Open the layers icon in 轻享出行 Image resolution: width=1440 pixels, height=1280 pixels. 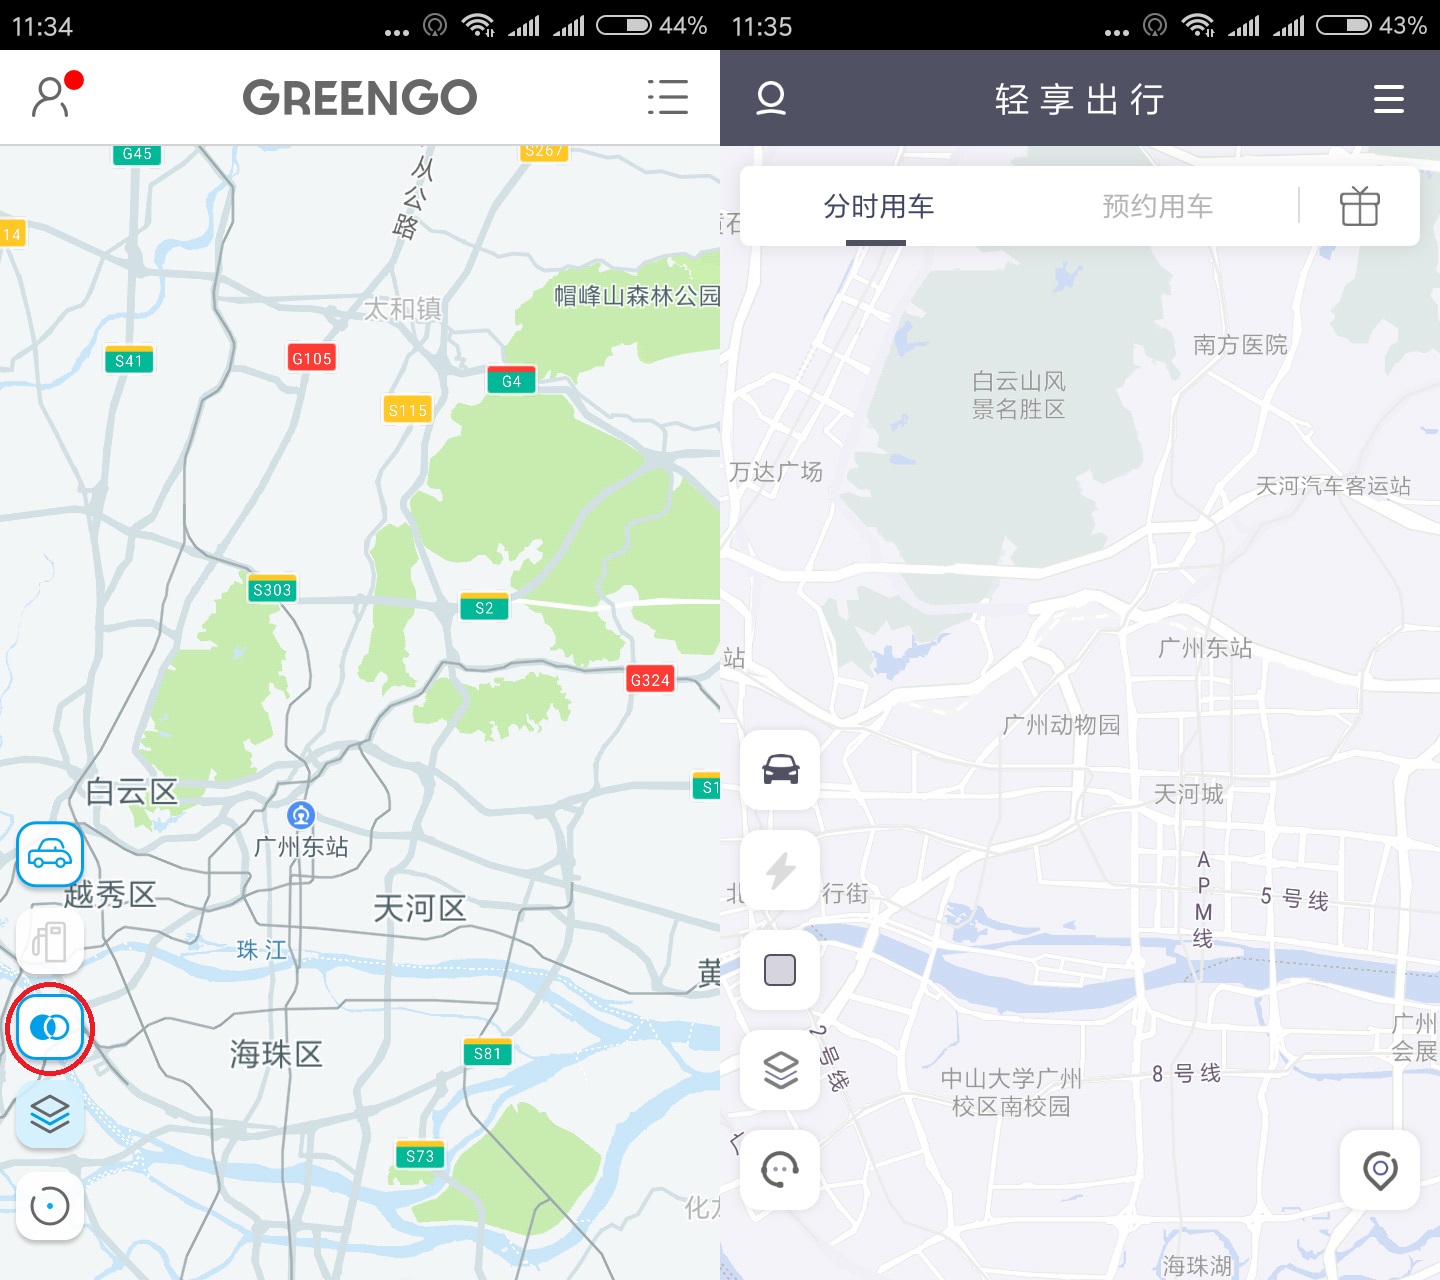tap(780, 1070)
